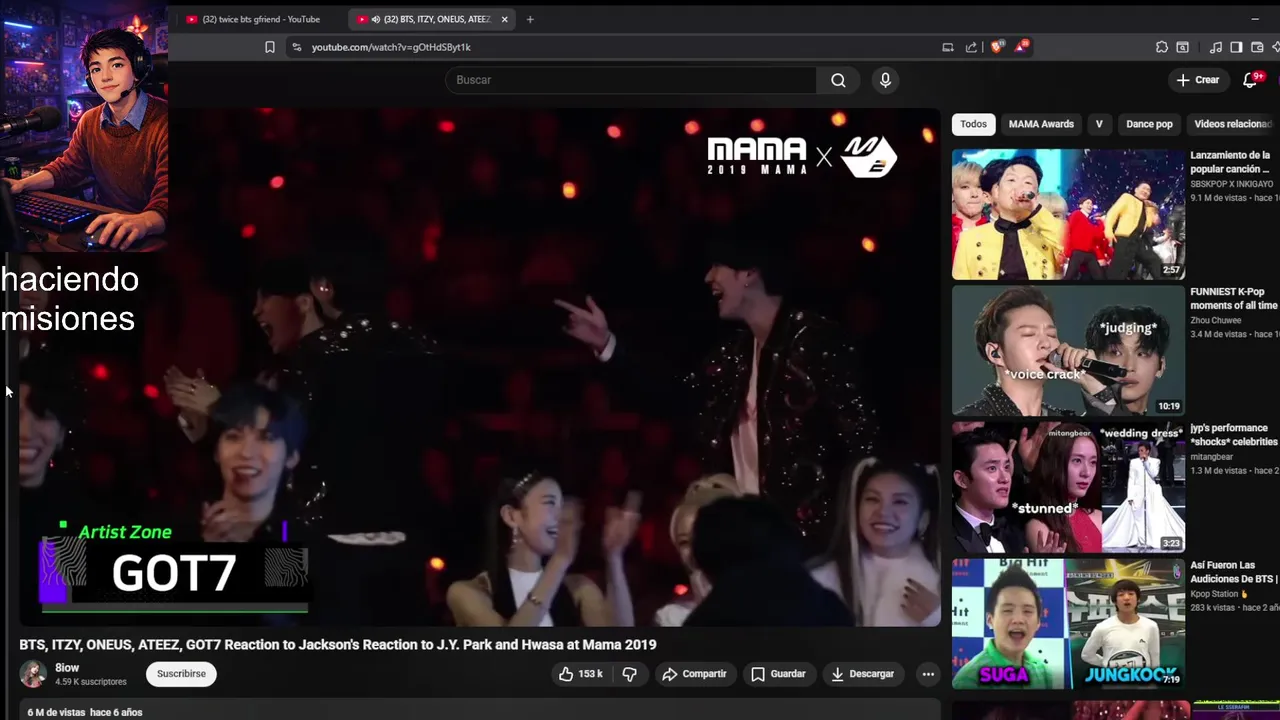Open the SUGA JUNGKOOK auditions thumbnail

point(1068,624)
